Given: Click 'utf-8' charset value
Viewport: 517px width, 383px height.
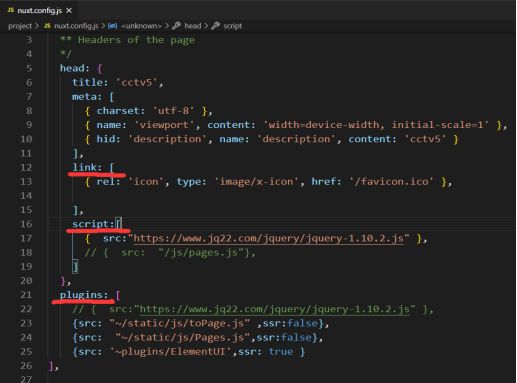Looking at the screenshot, I should click(174, 111).
